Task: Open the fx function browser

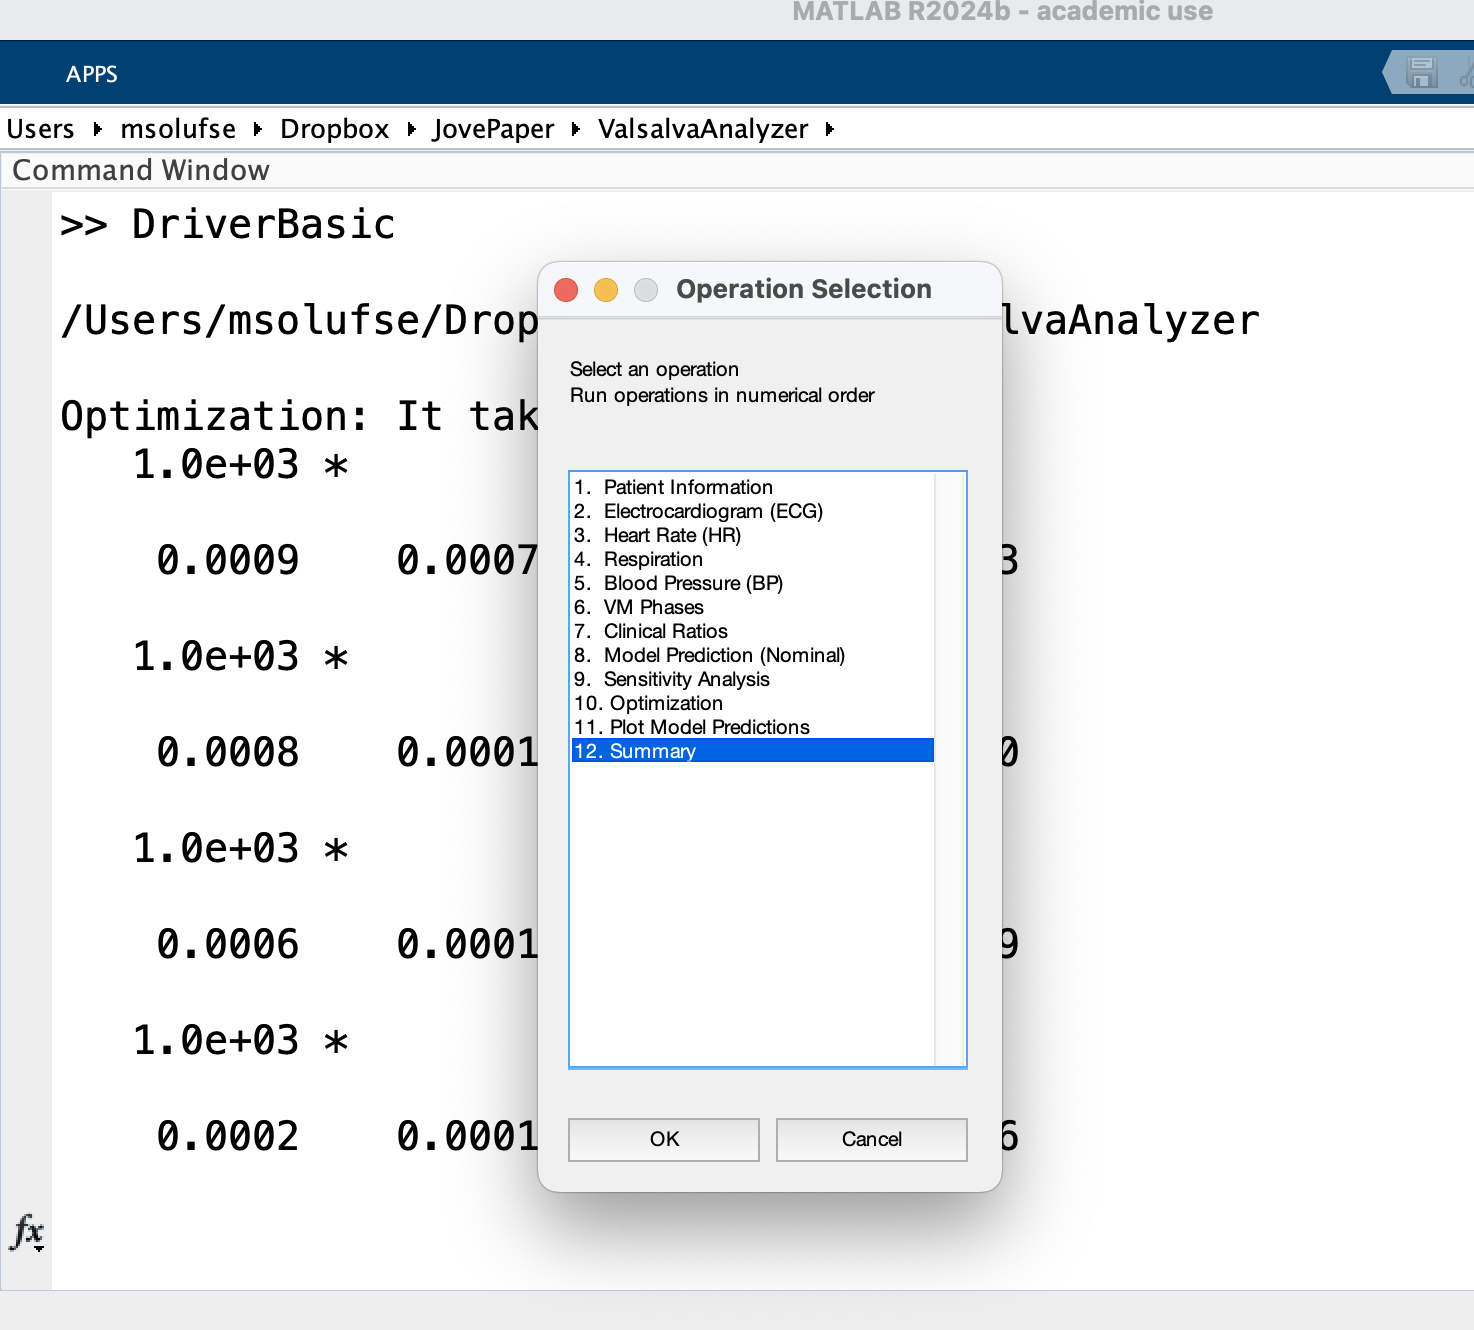Action: coord(27,1231)
